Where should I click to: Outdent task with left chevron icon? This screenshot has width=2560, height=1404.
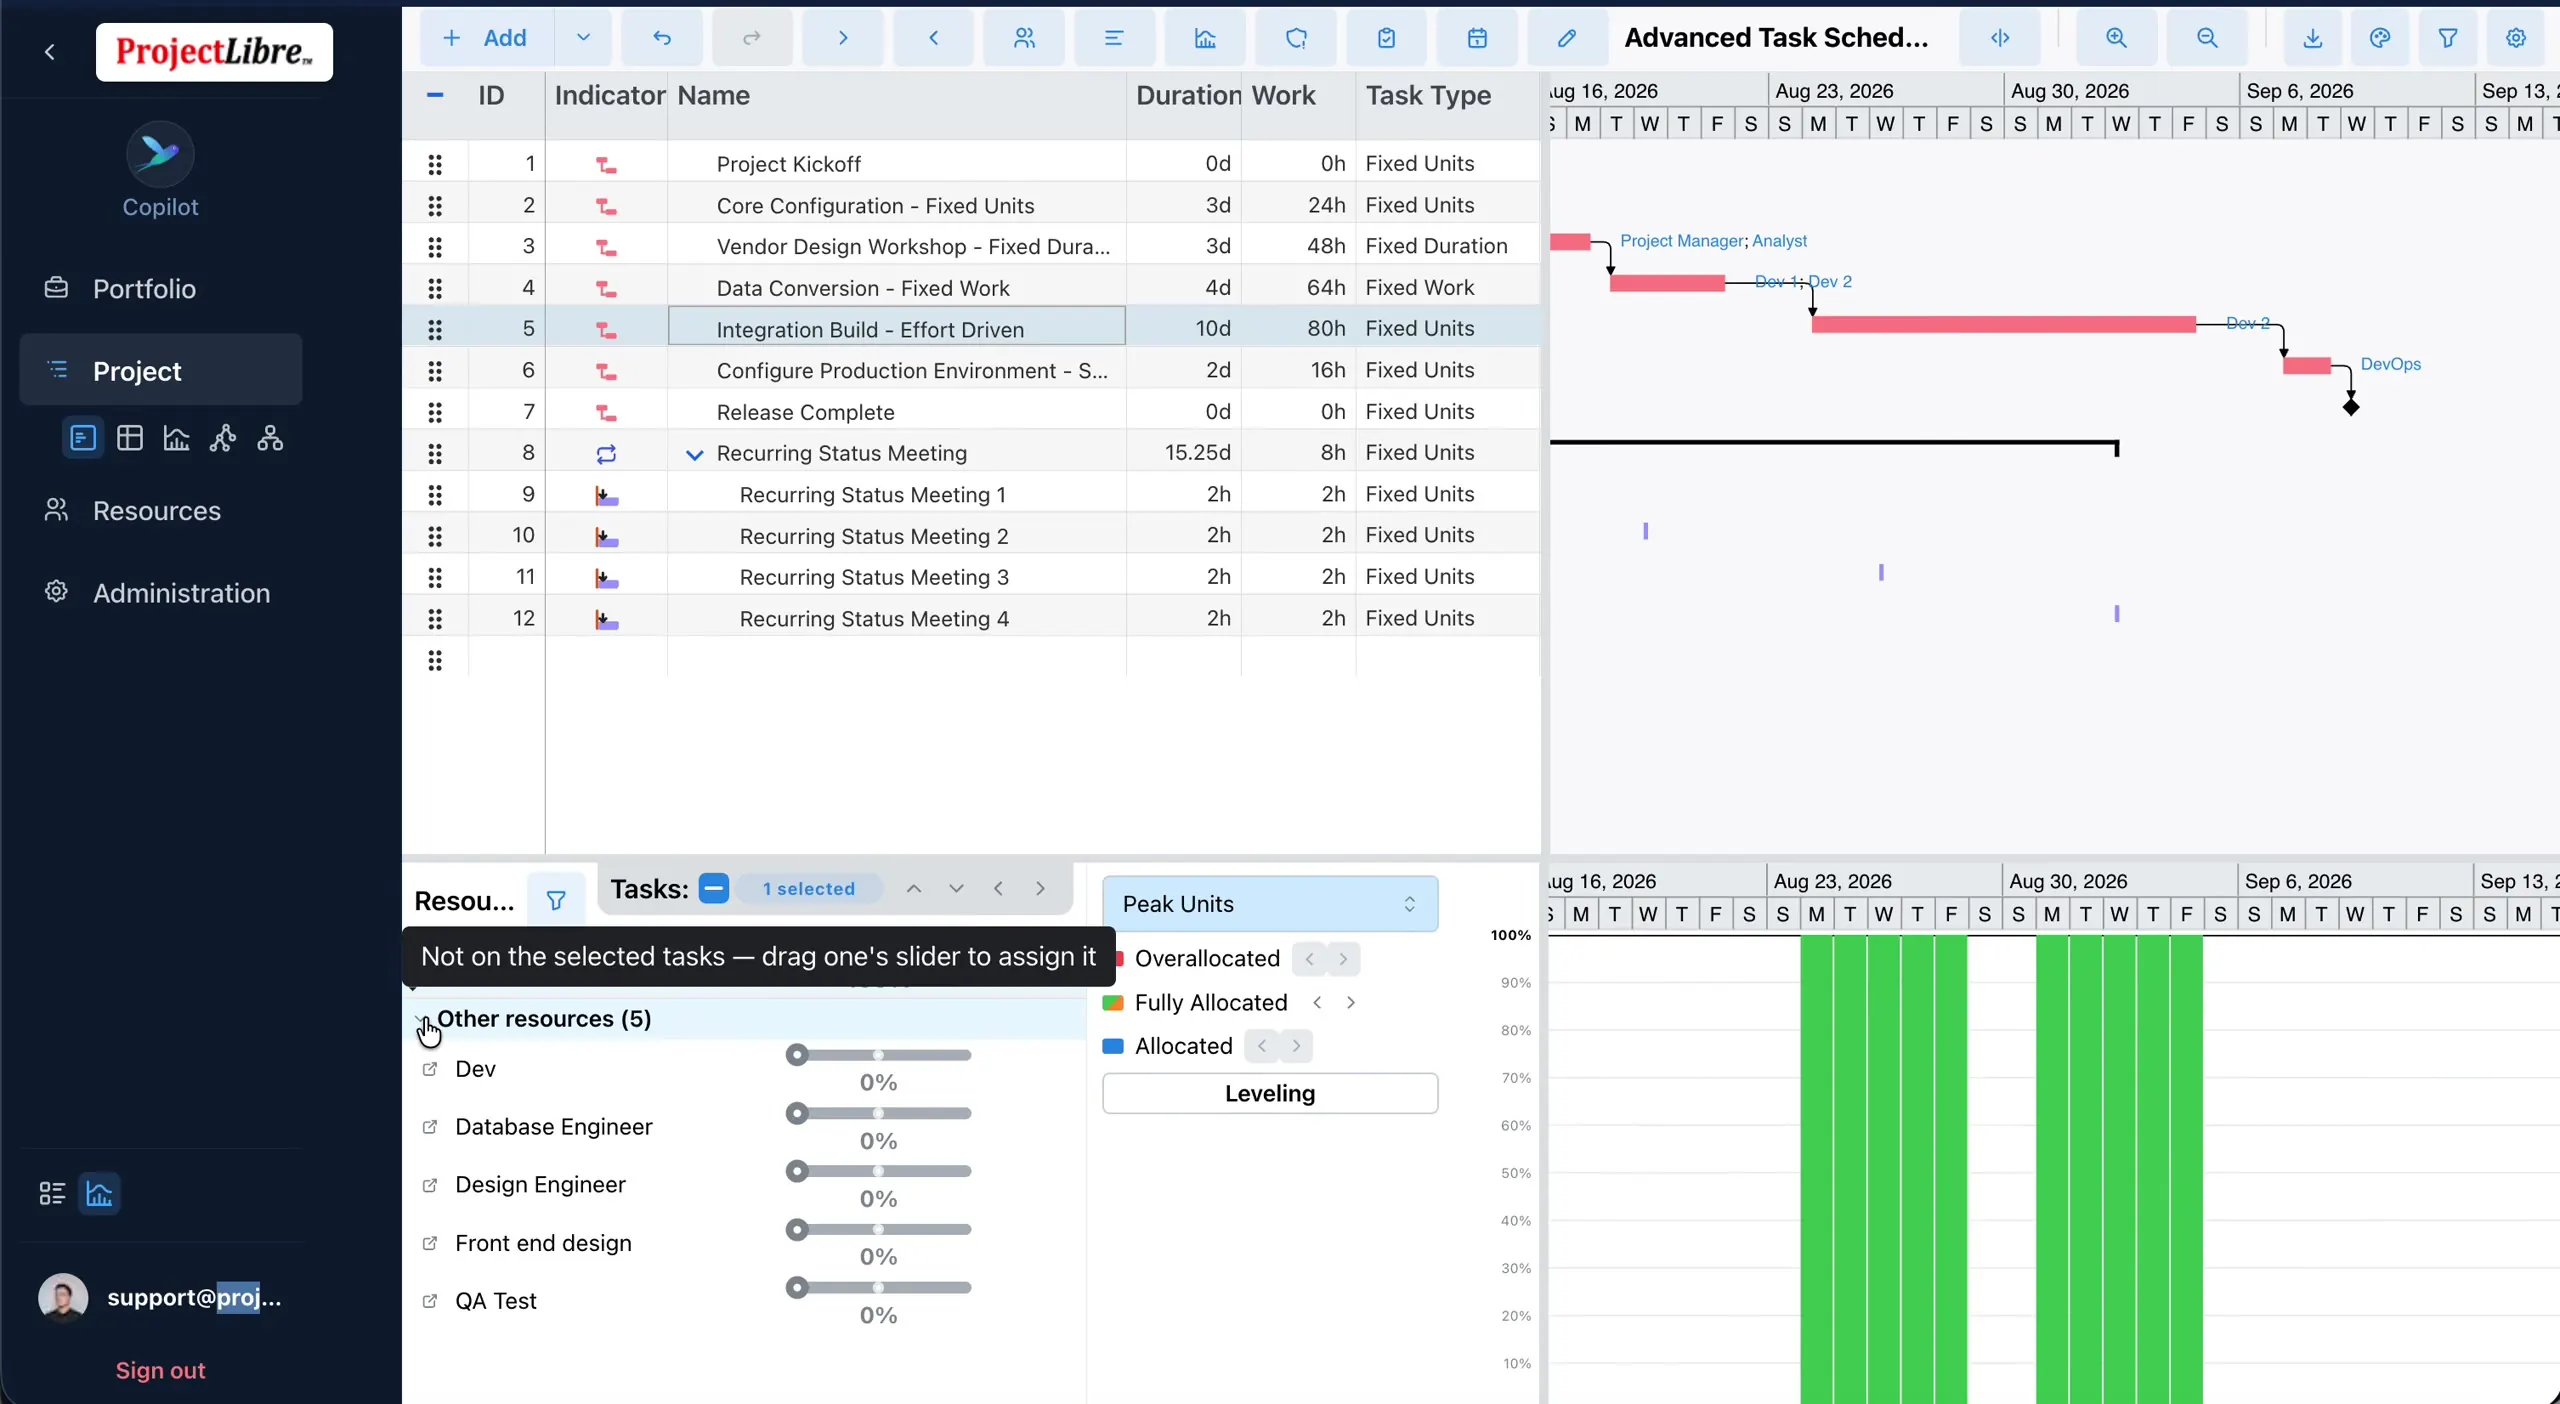pyautogui.click(x=933, y=38)
